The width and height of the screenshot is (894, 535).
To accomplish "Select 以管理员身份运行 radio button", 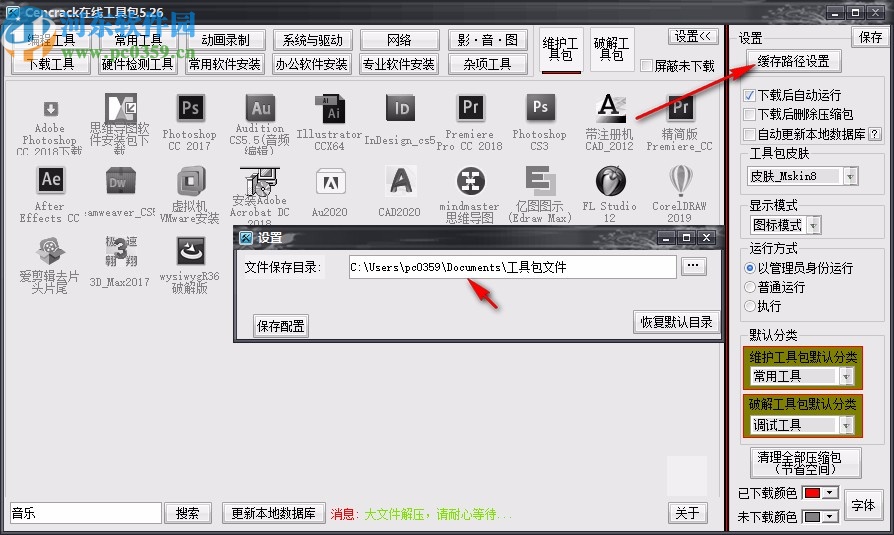I will [750, 268].
